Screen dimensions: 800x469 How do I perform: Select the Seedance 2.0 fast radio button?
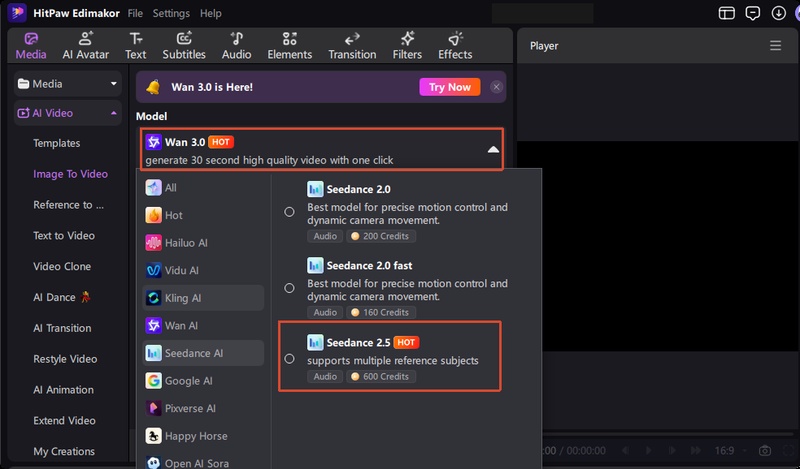click(x=289, y=288)
